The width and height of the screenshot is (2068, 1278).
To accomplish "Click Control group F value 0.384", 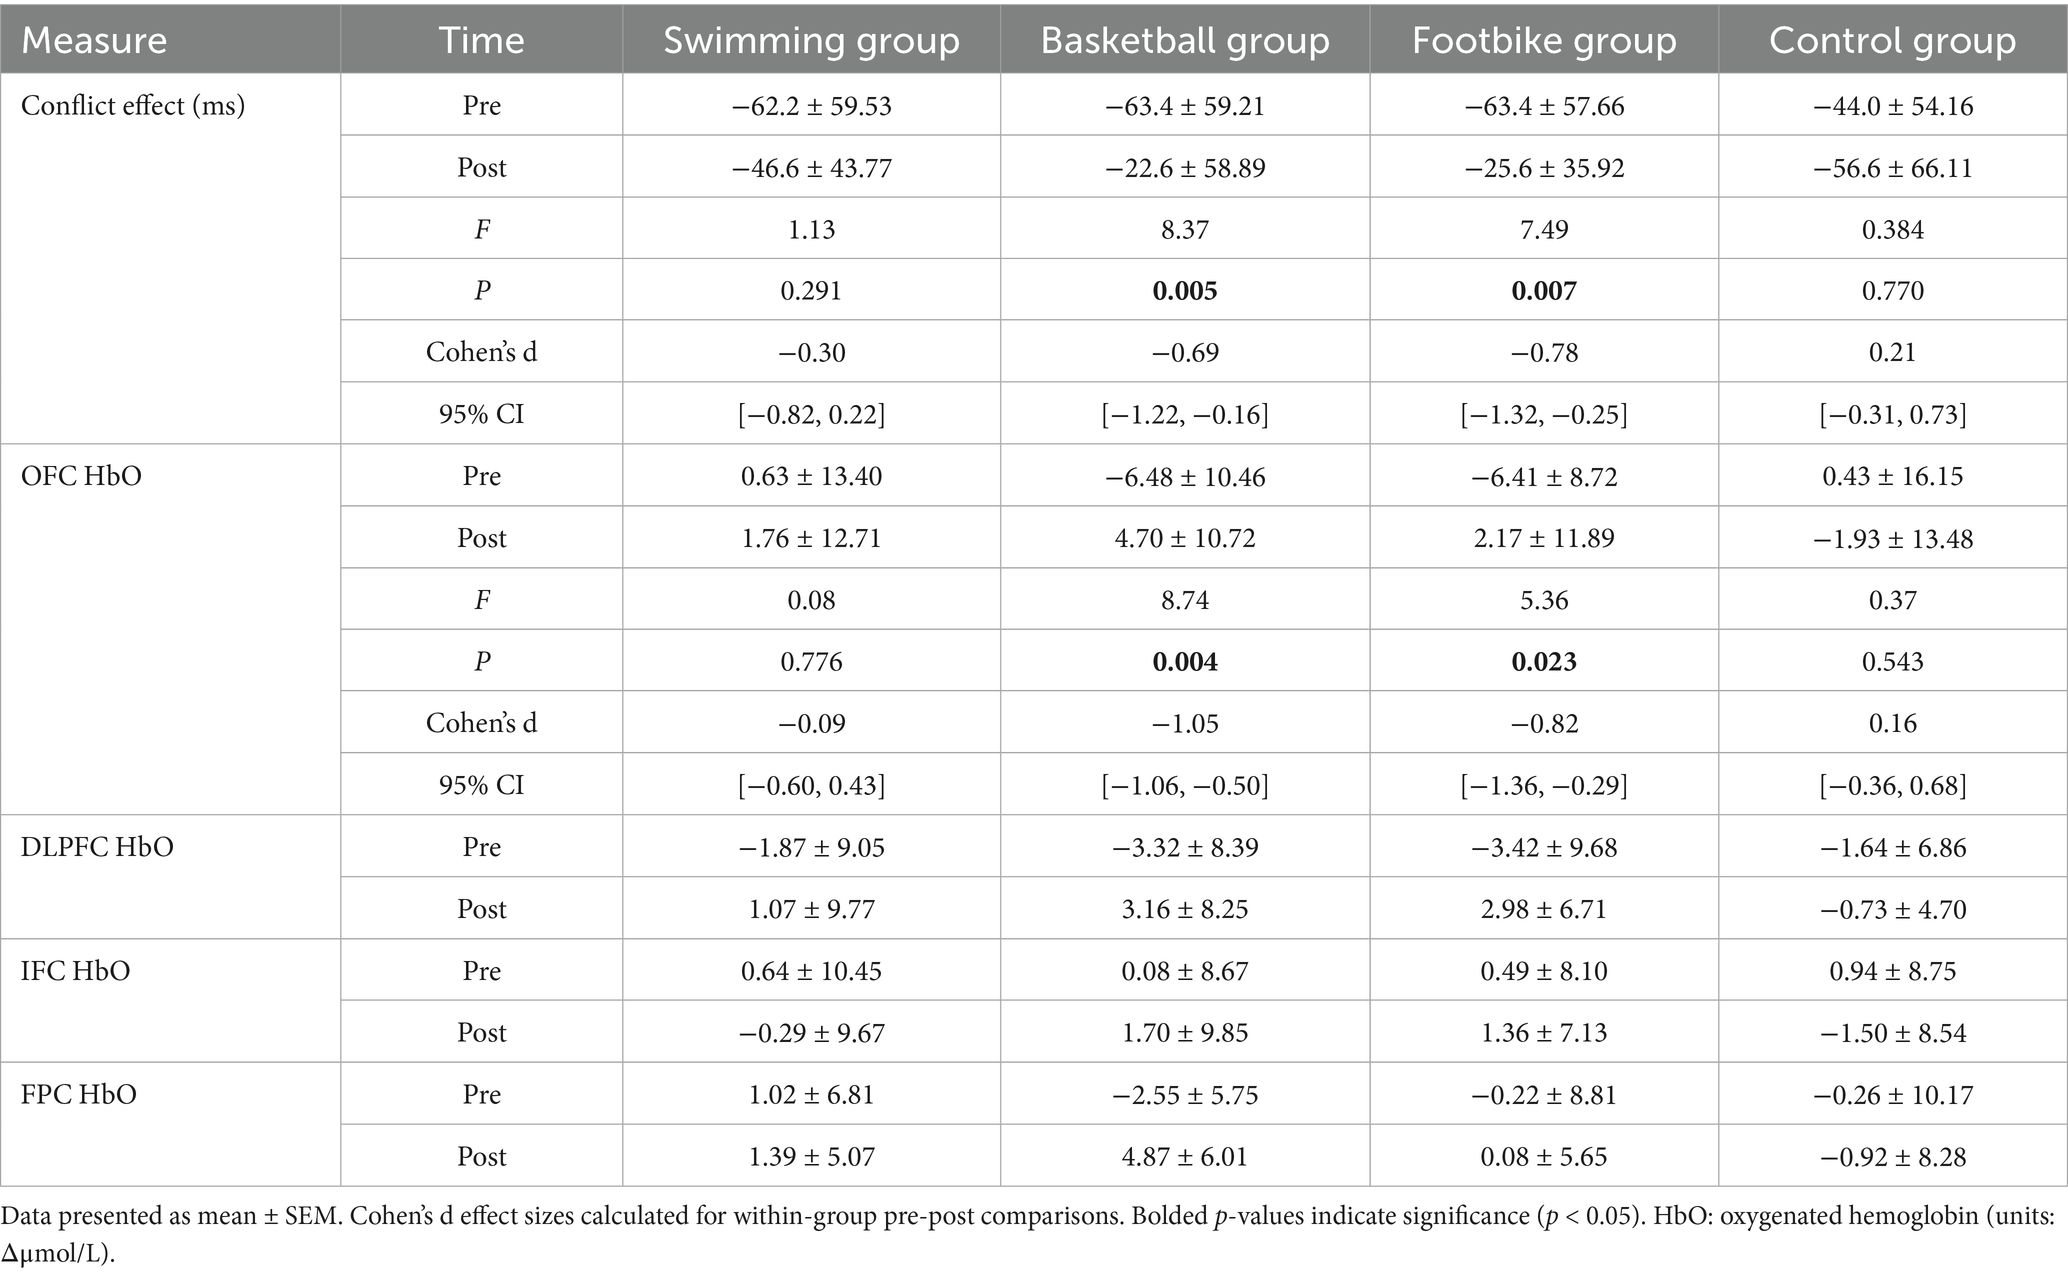I will point(1893,229).
